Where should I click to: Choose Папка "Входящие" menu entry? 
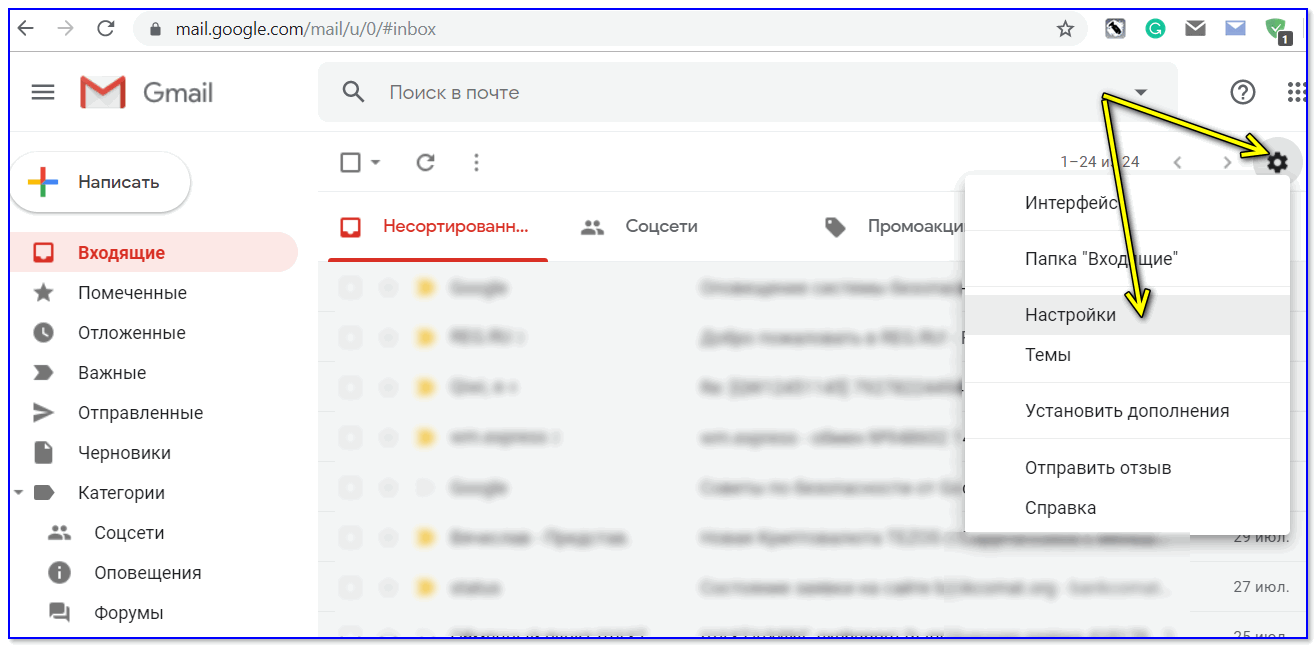pos(1127,259)
